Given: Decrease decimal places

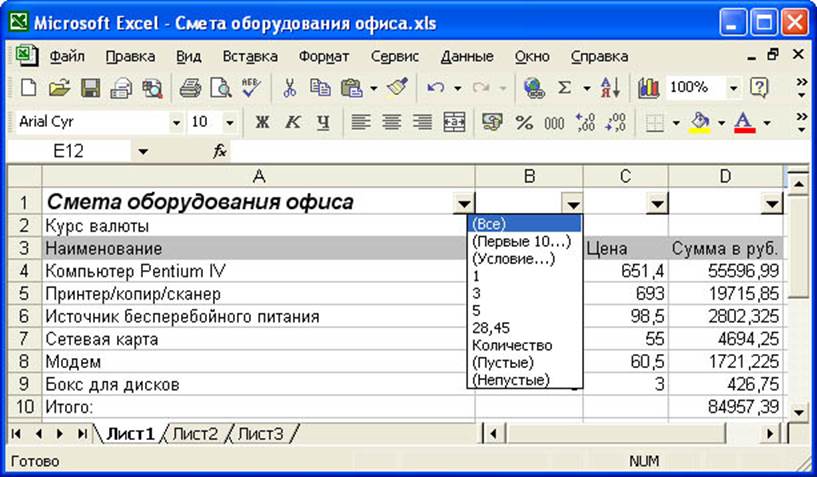Looking at the screenshot, I should click(616, 123).
